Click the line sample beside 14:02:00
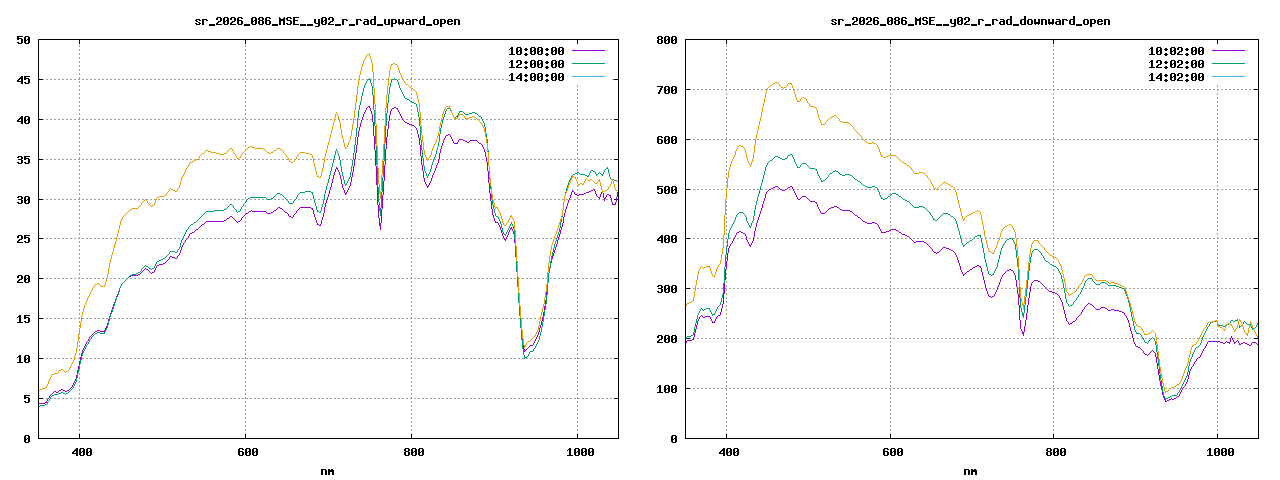Screen dimensions: 1280x480 pos(1228,77)
